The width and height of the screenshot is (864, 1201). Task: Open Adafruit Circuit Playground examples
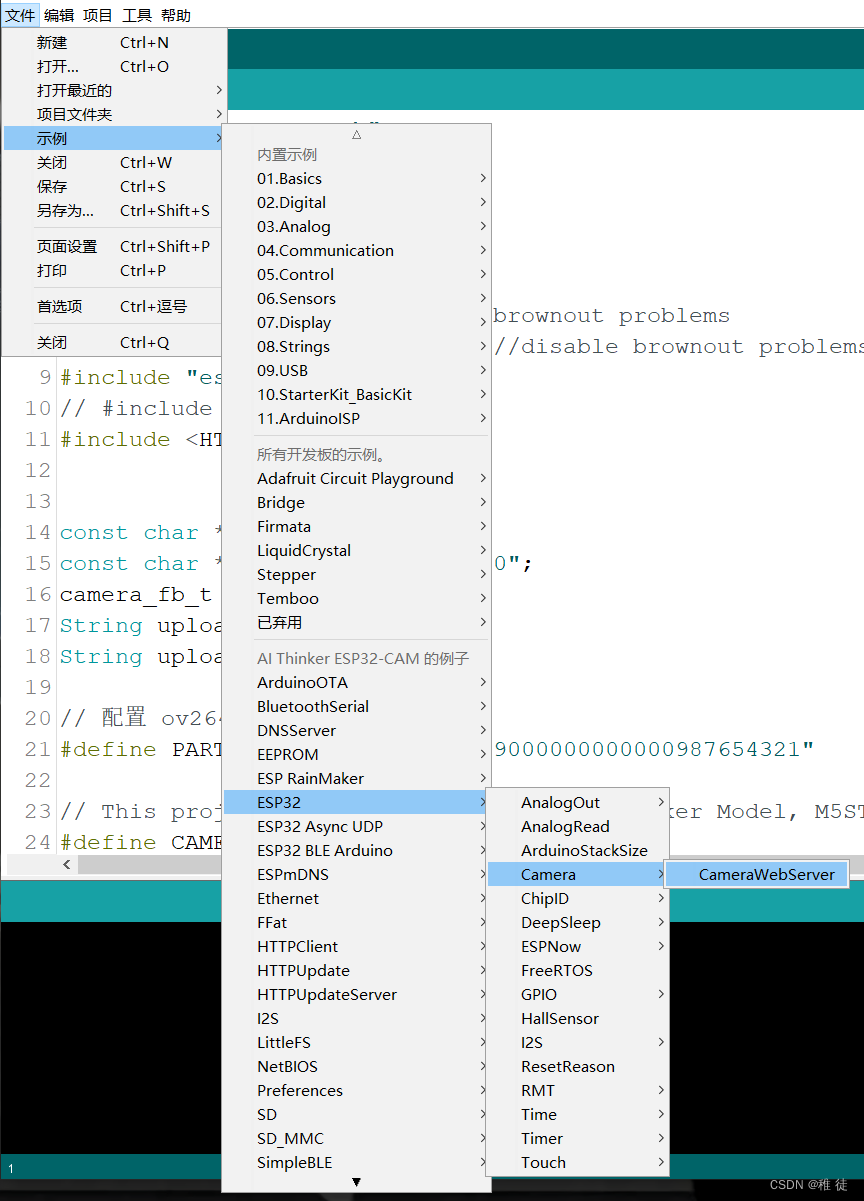[356, 479]
